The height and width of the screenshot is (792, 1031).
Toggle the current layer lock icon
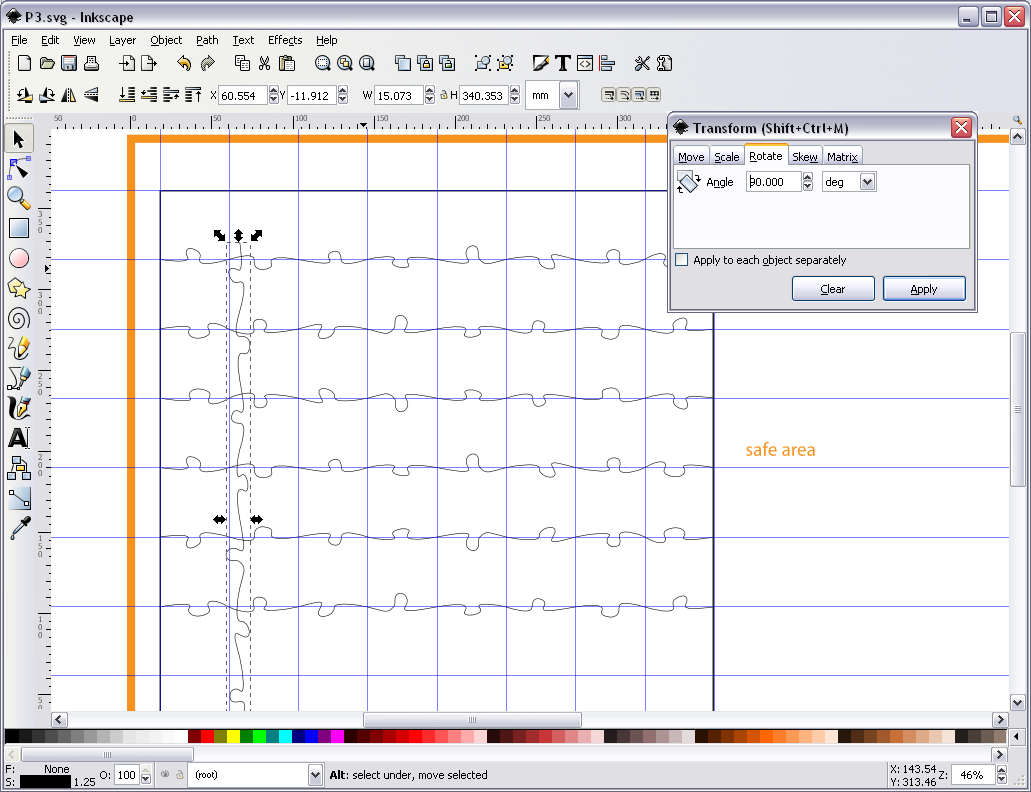(x=180, y=774)
